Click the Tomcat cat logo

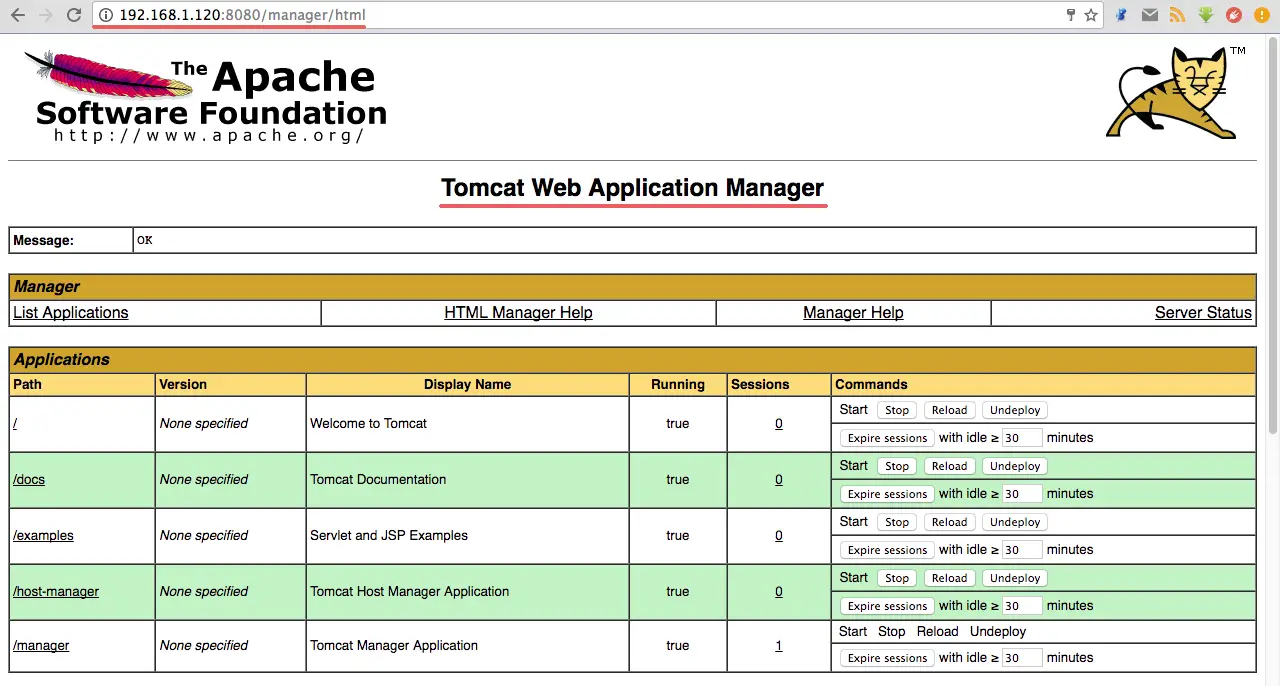click(x=1175, y=92)
